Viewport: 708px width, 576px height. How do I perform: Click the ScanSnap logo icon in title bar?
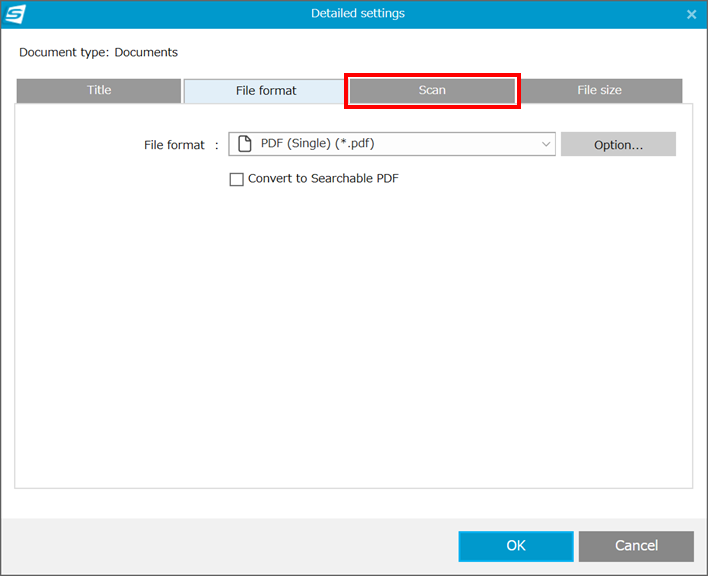[x=15, y=14]
